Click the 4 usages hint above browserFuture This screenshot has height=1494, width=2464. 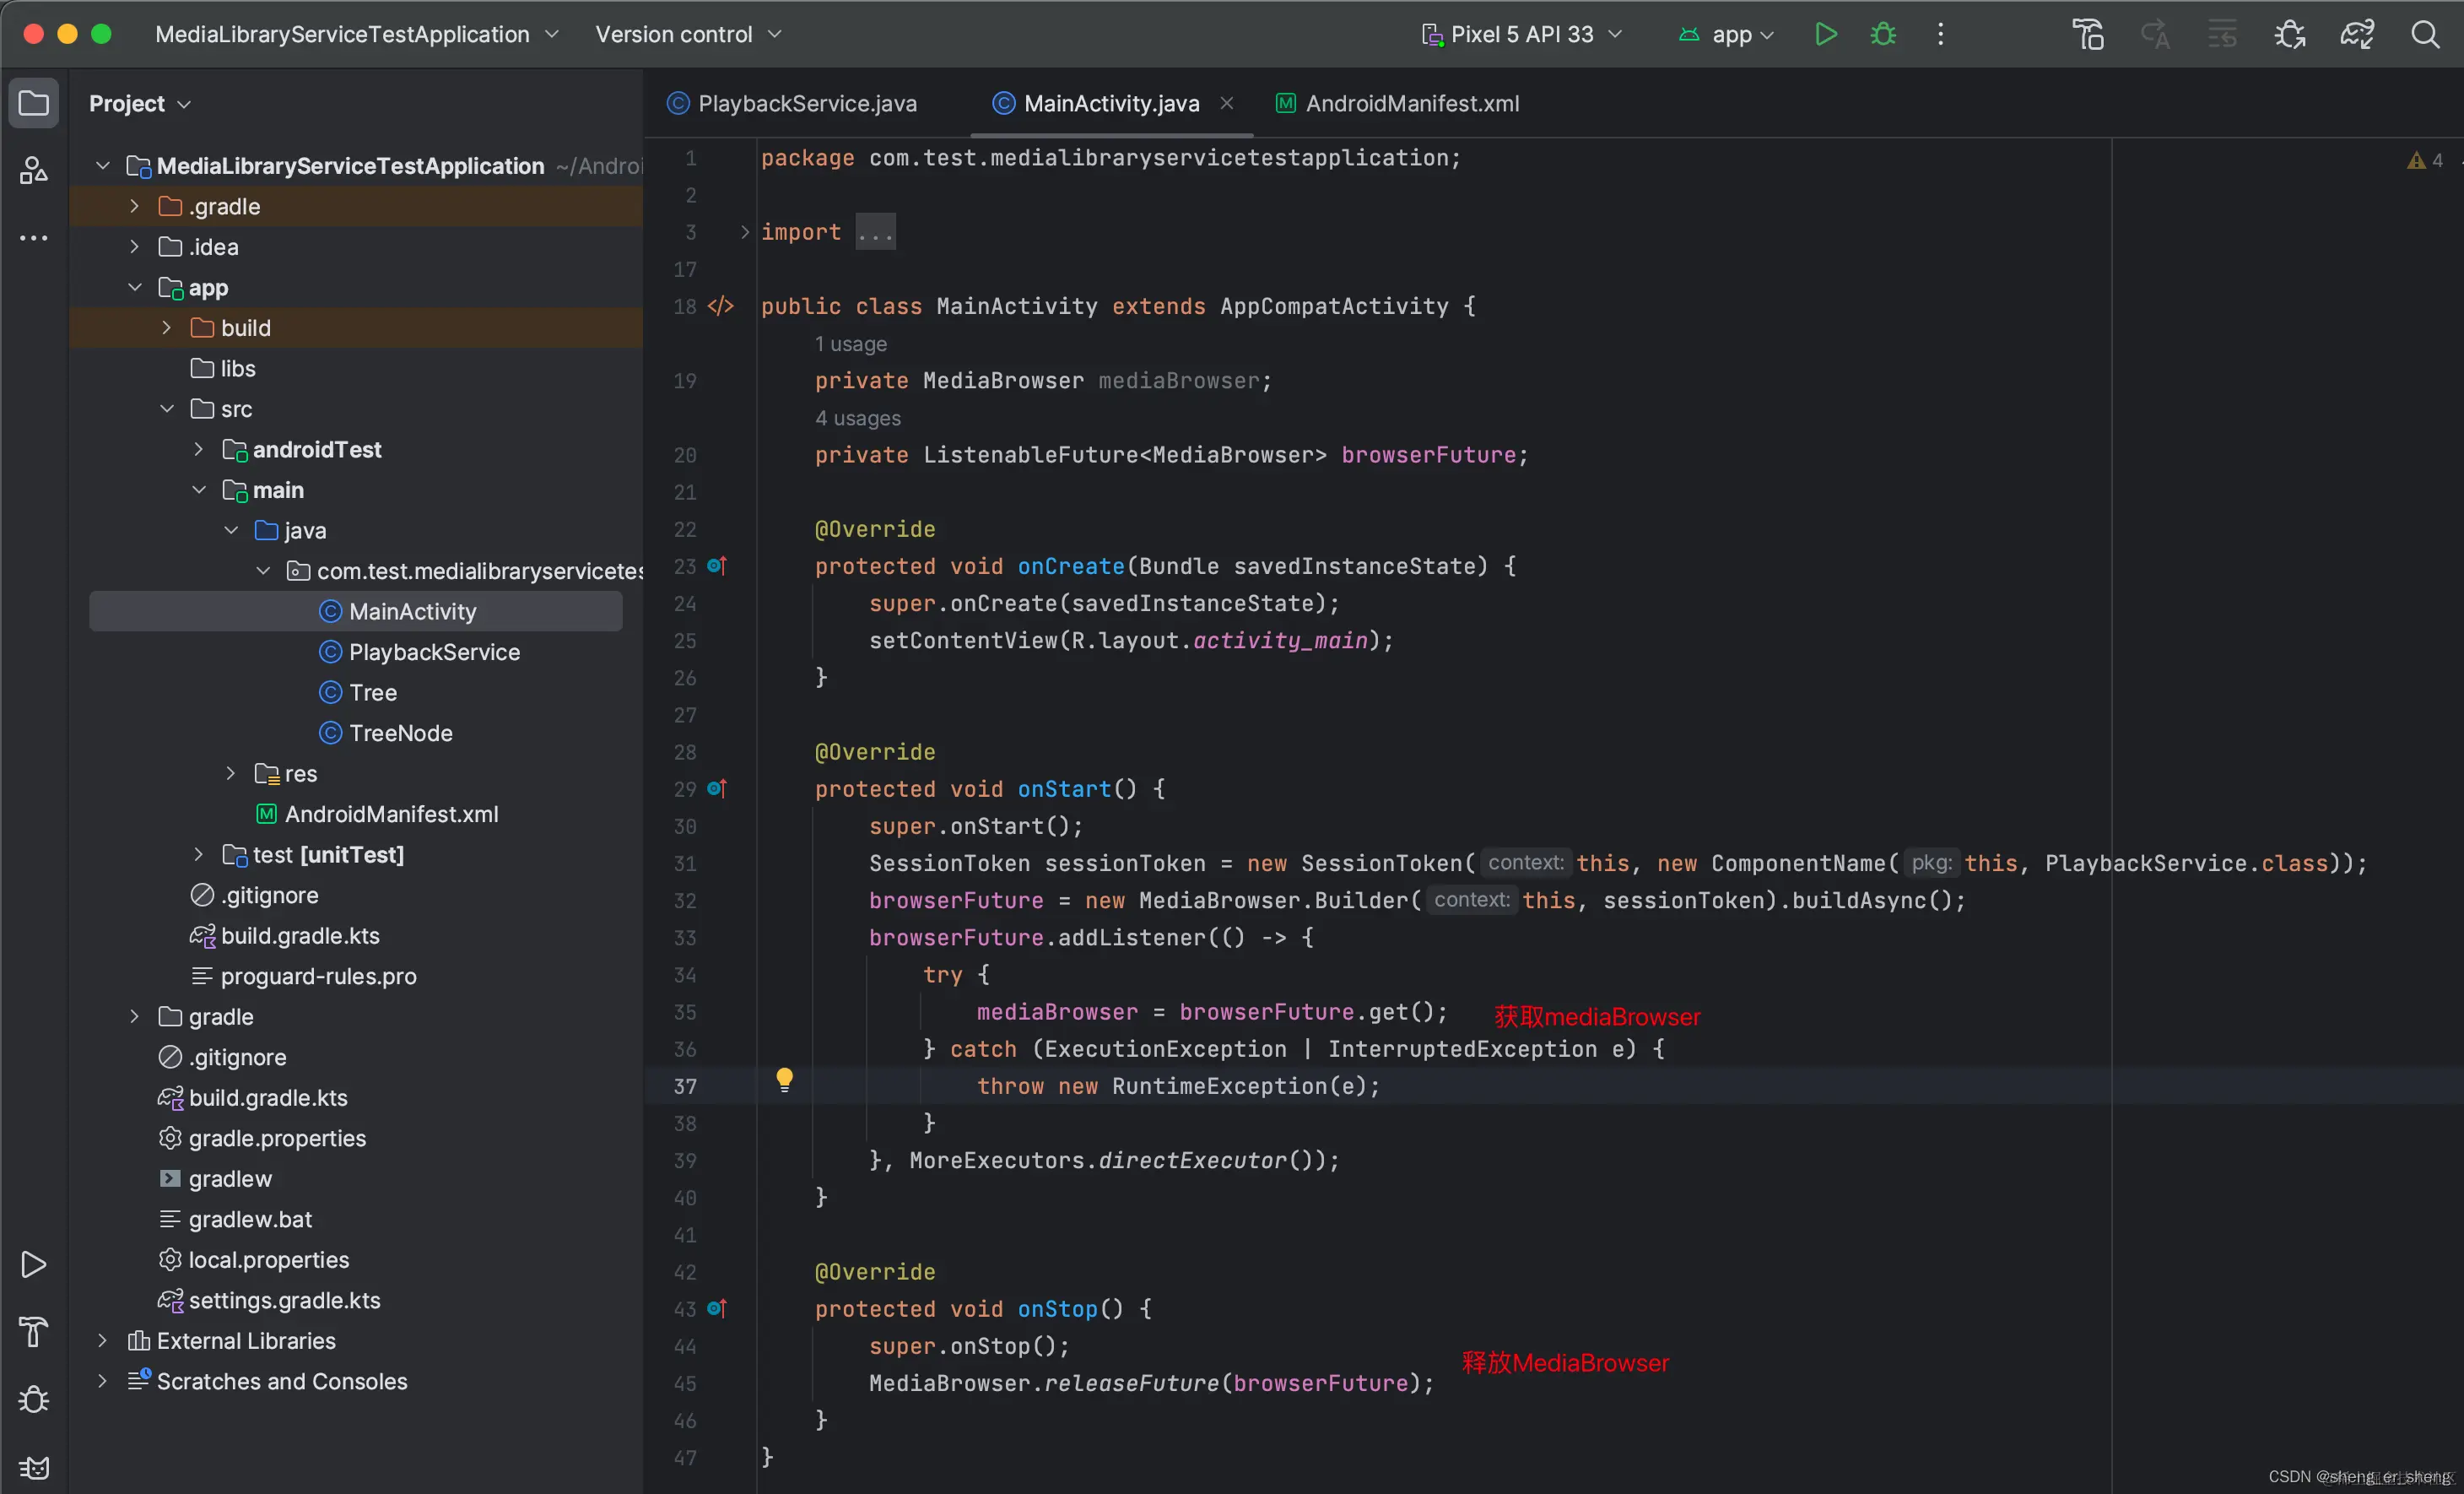click(x=857, y=418)
